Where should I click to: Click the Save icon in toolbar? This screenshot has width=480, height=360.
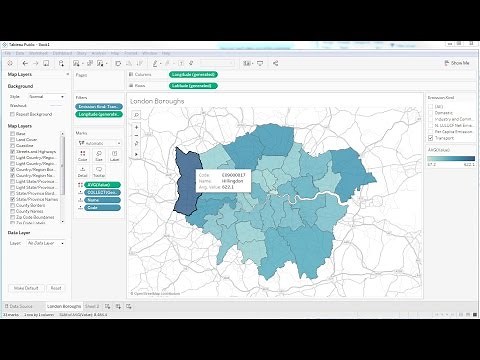click(46, 63)
